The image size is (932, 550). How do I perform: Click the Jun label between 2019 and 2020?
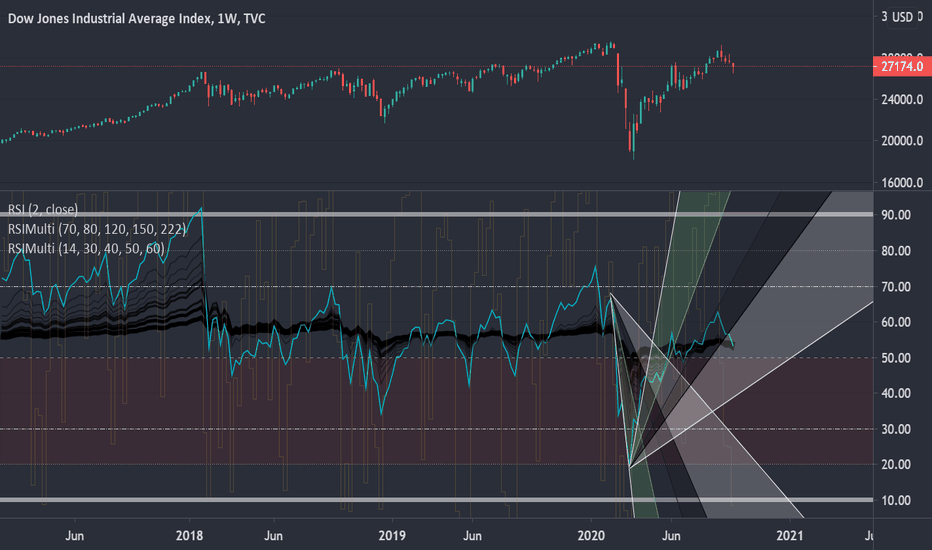472,536
